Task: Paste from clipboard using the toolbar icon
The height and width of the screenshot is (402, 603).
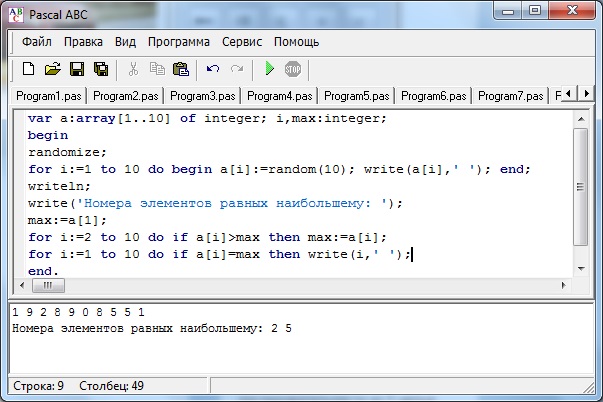Action: click(x=180, y=69)
